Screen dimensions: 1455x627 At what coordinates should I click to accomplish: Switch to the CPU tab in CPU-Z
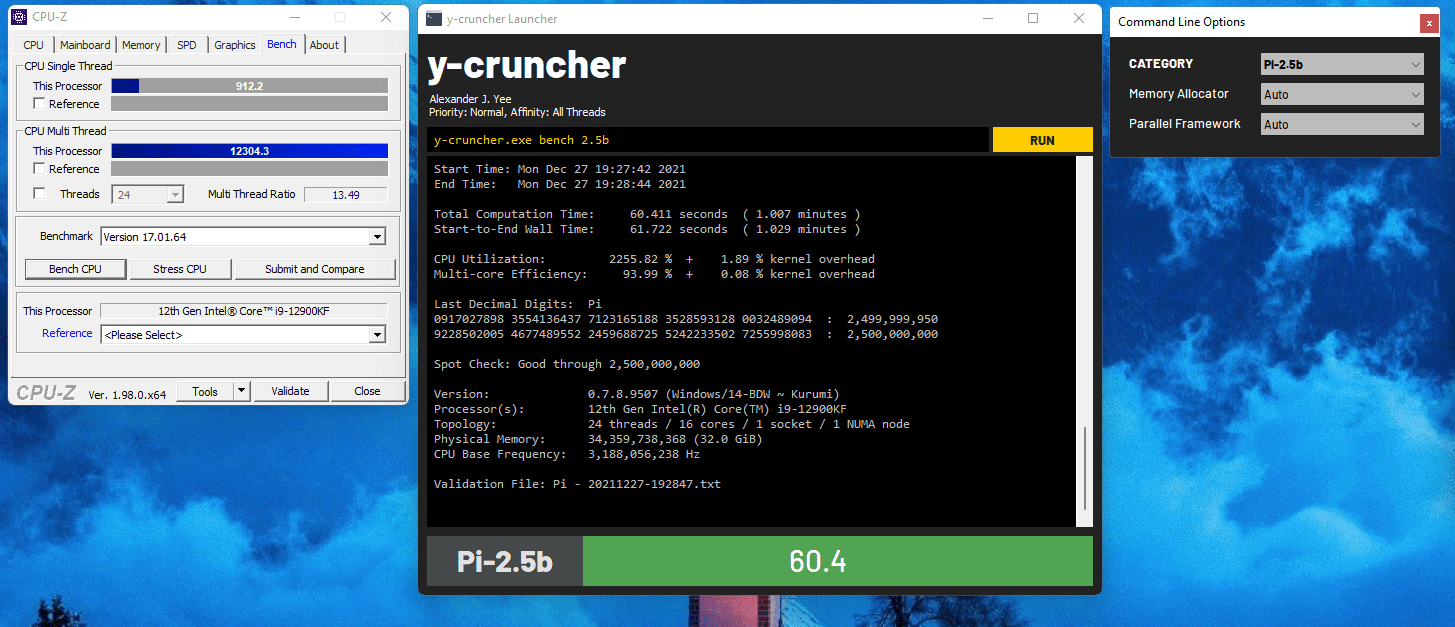point(34,45)
